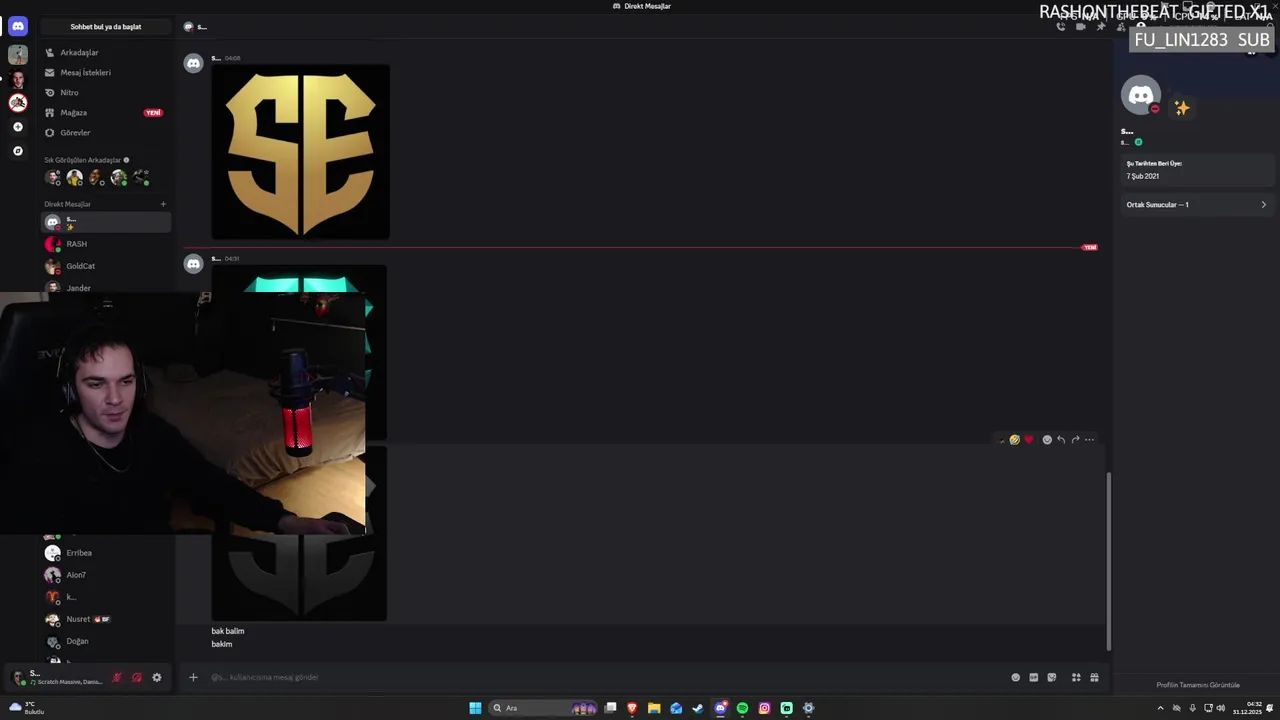
Task: Open Discord home direct messages icon
Action: tap(18, 26)
